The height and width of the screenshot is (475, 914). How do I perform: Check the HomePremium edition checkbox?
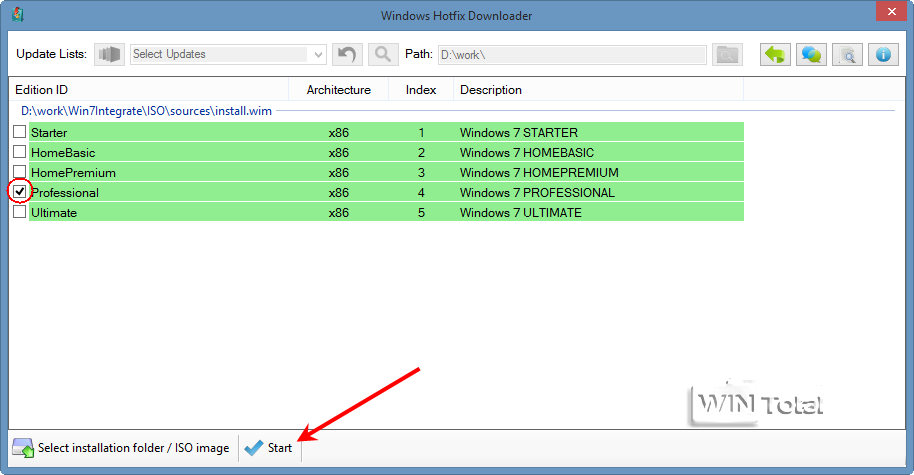tap(20, 172)
